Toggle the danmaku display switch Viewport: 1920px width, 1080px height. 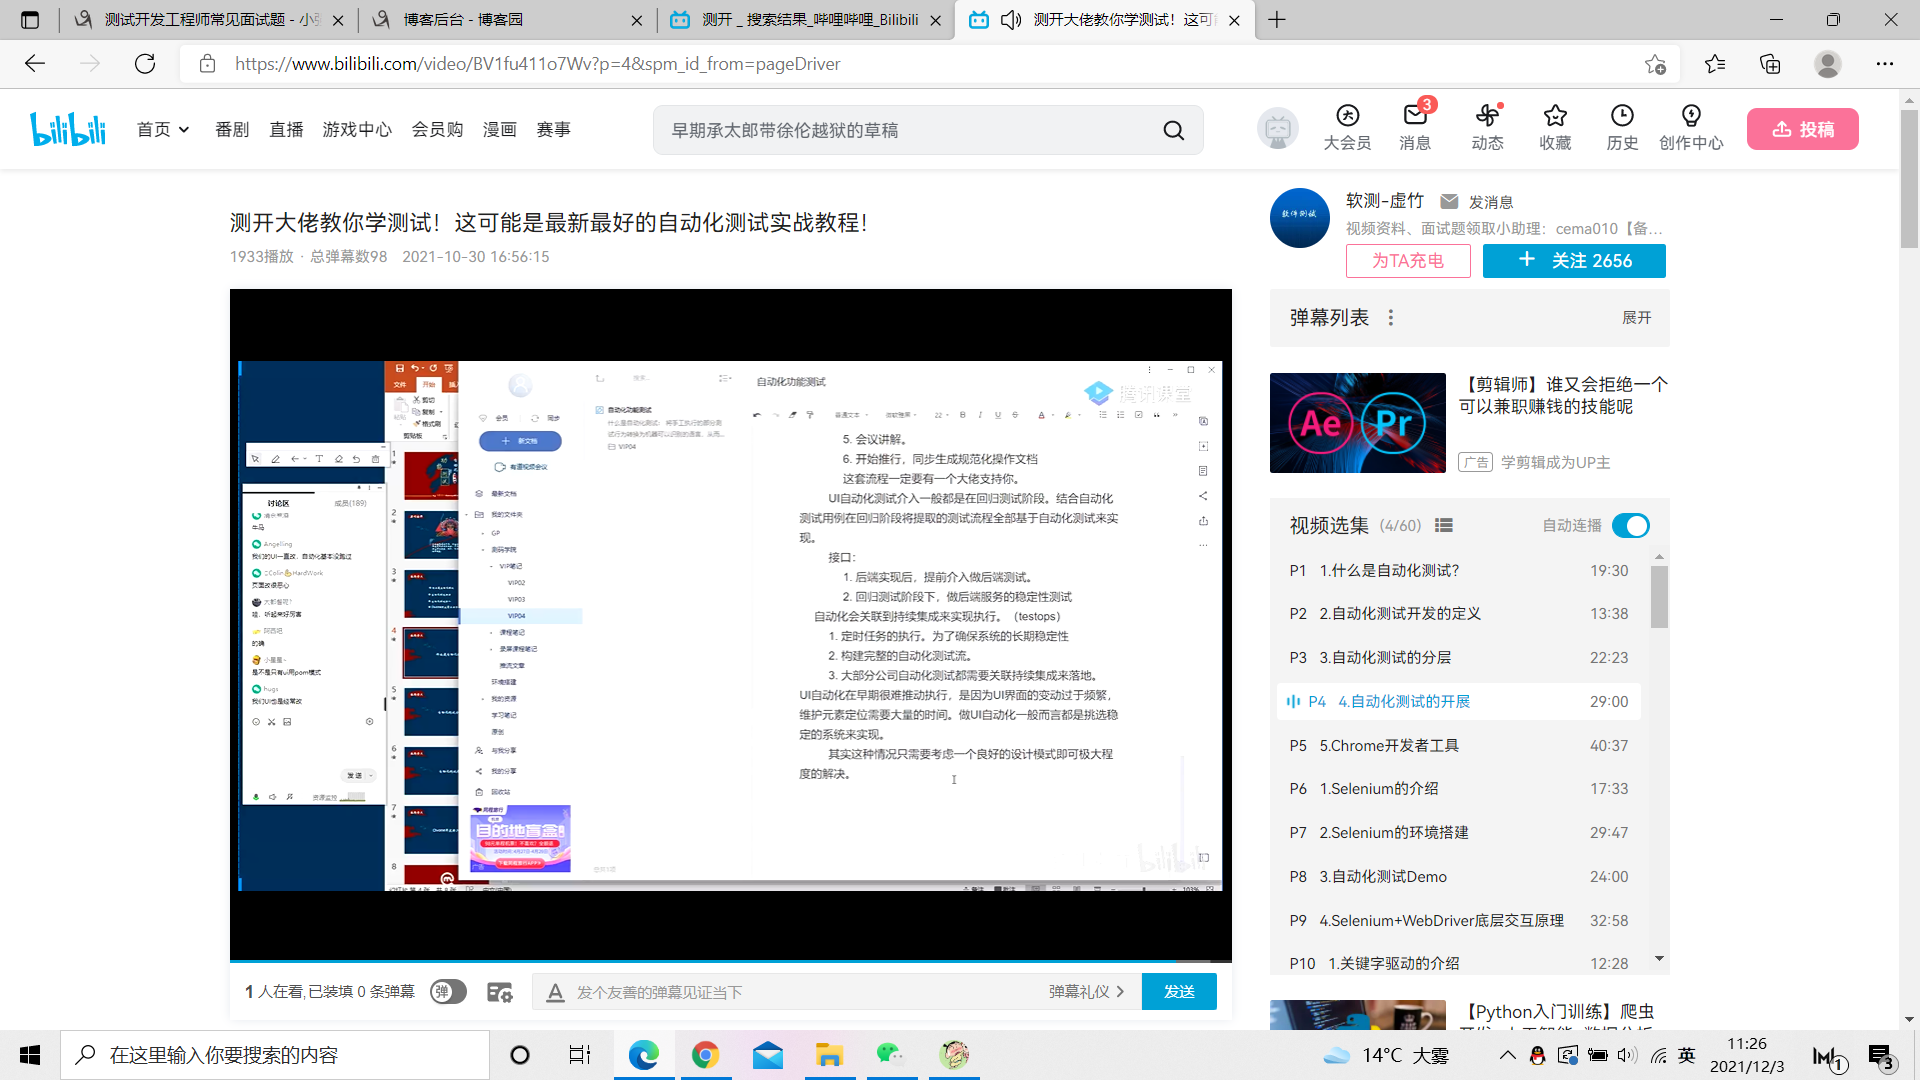tap(448, 992)
